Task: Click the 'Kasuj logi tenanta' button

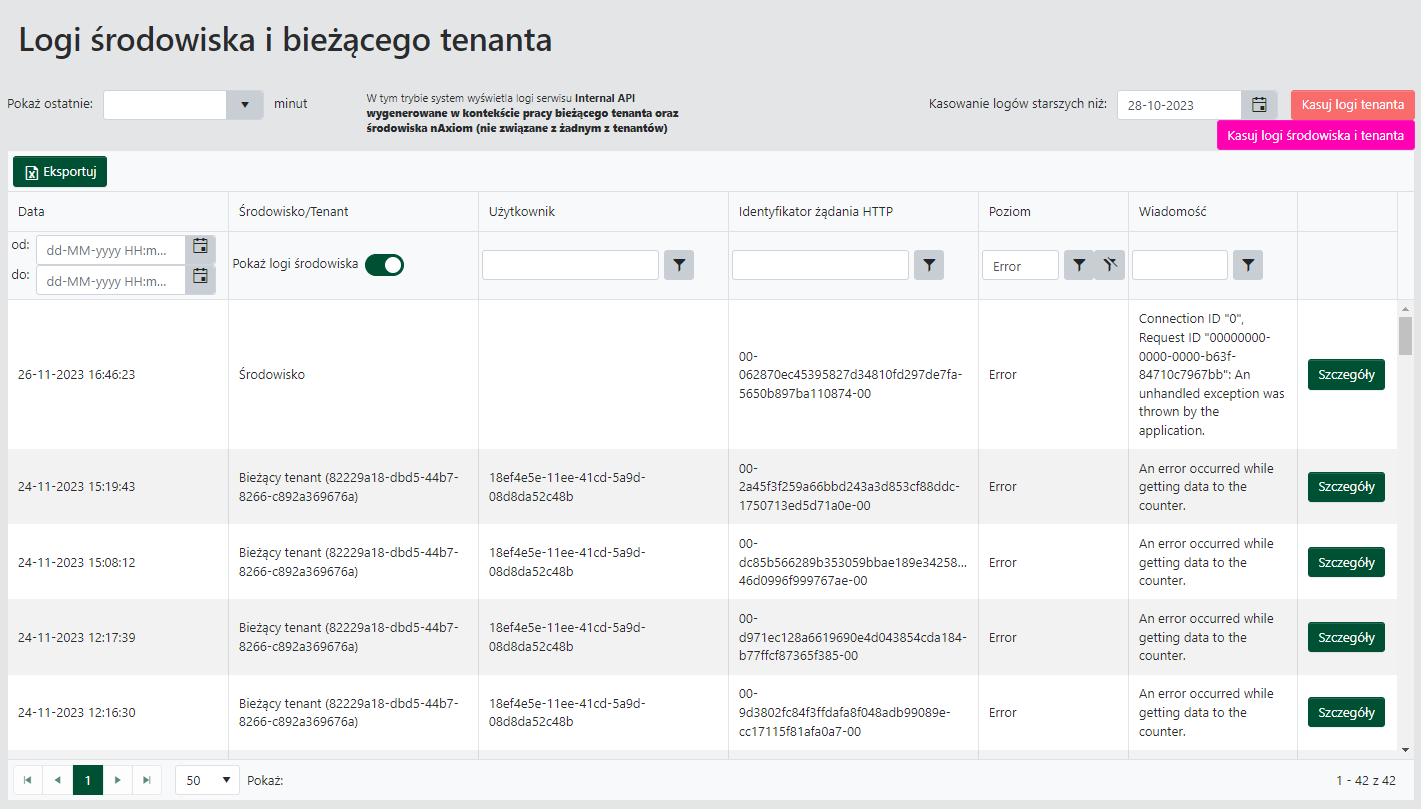Action: tap(1353, 104)
